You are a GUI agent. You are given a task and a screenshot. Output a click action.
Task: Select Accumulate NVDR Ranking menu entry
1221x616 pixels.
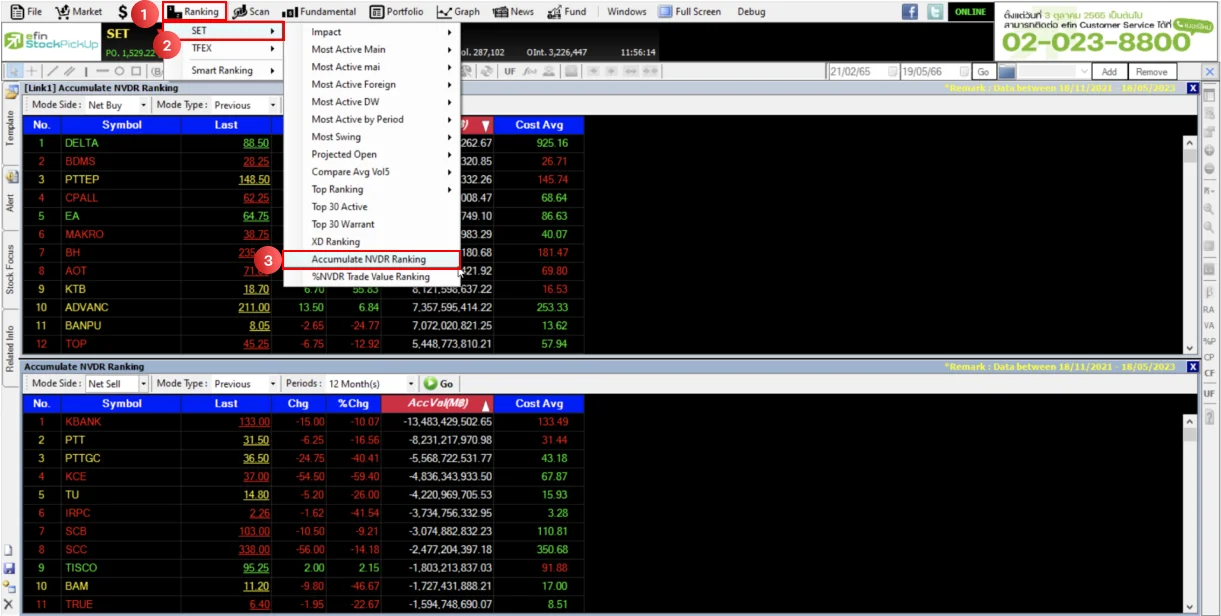point(371,259)
